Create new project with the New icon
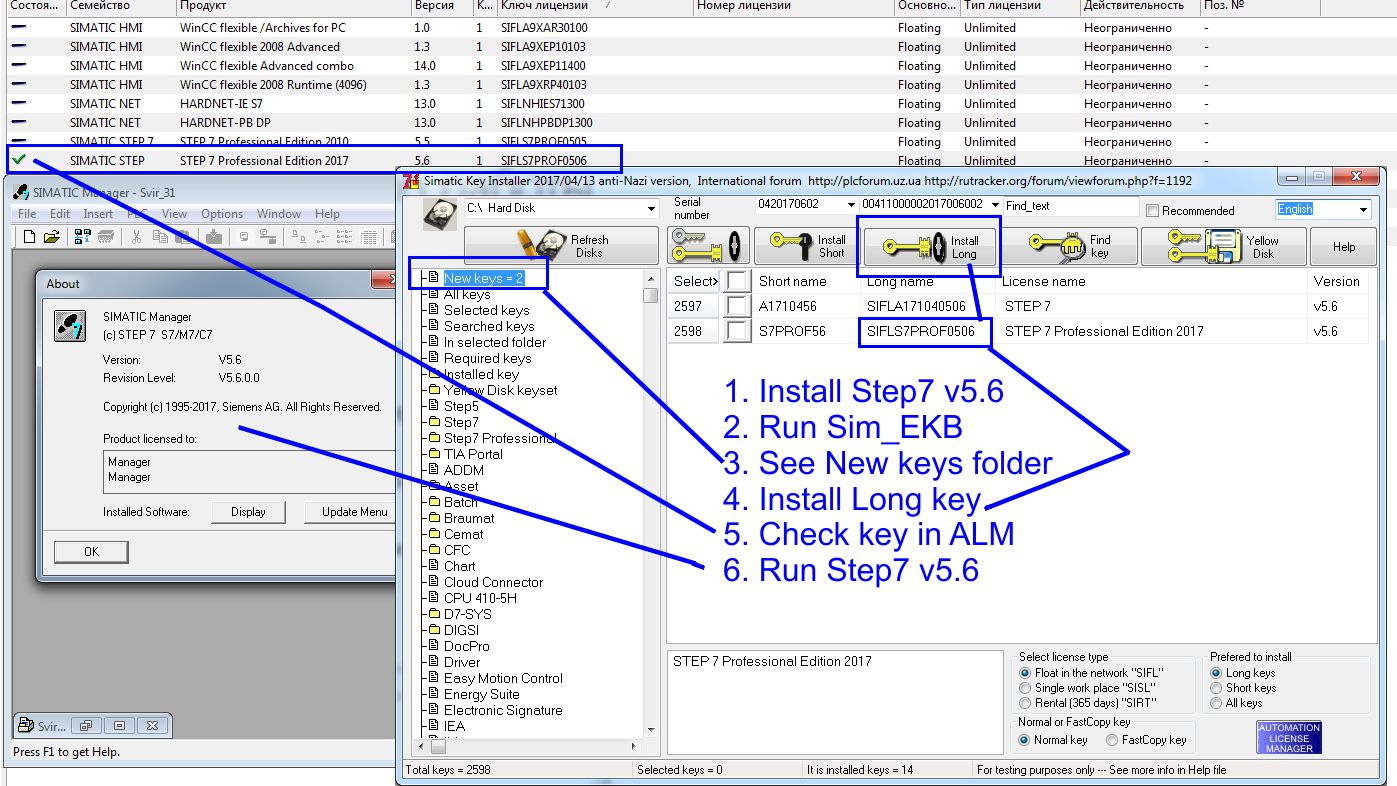This screenshot has width=1397, height=786. 30,235
